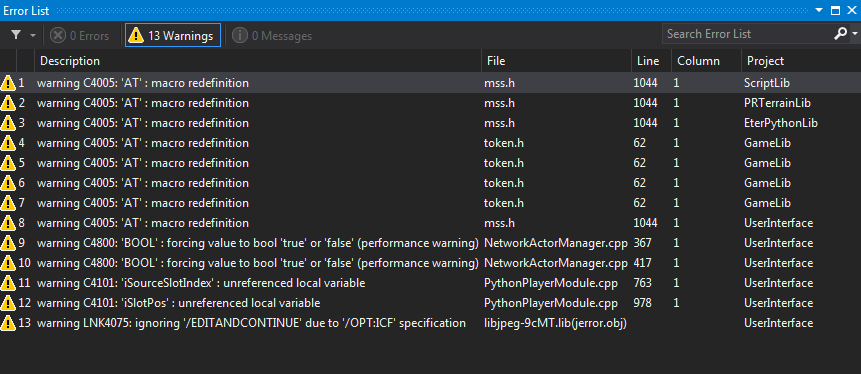The image size is (861, 374).
Task: Click warning icon of row 9
Action: click(x=8, y=243)
